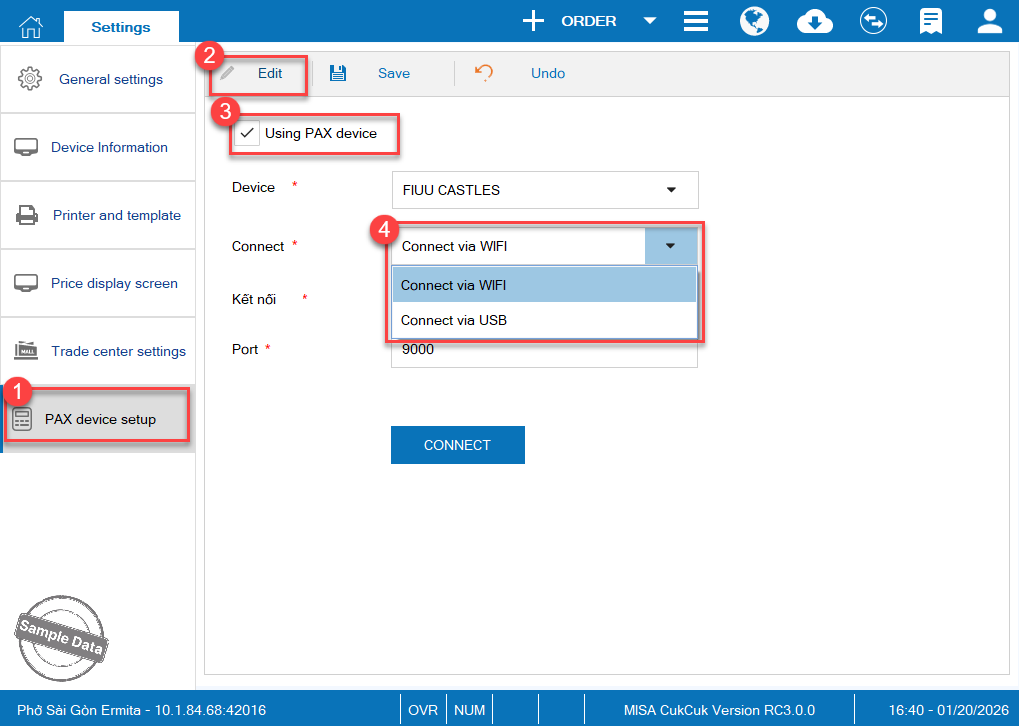
Task: Click the globe icon in header
Action: [754, 21]
